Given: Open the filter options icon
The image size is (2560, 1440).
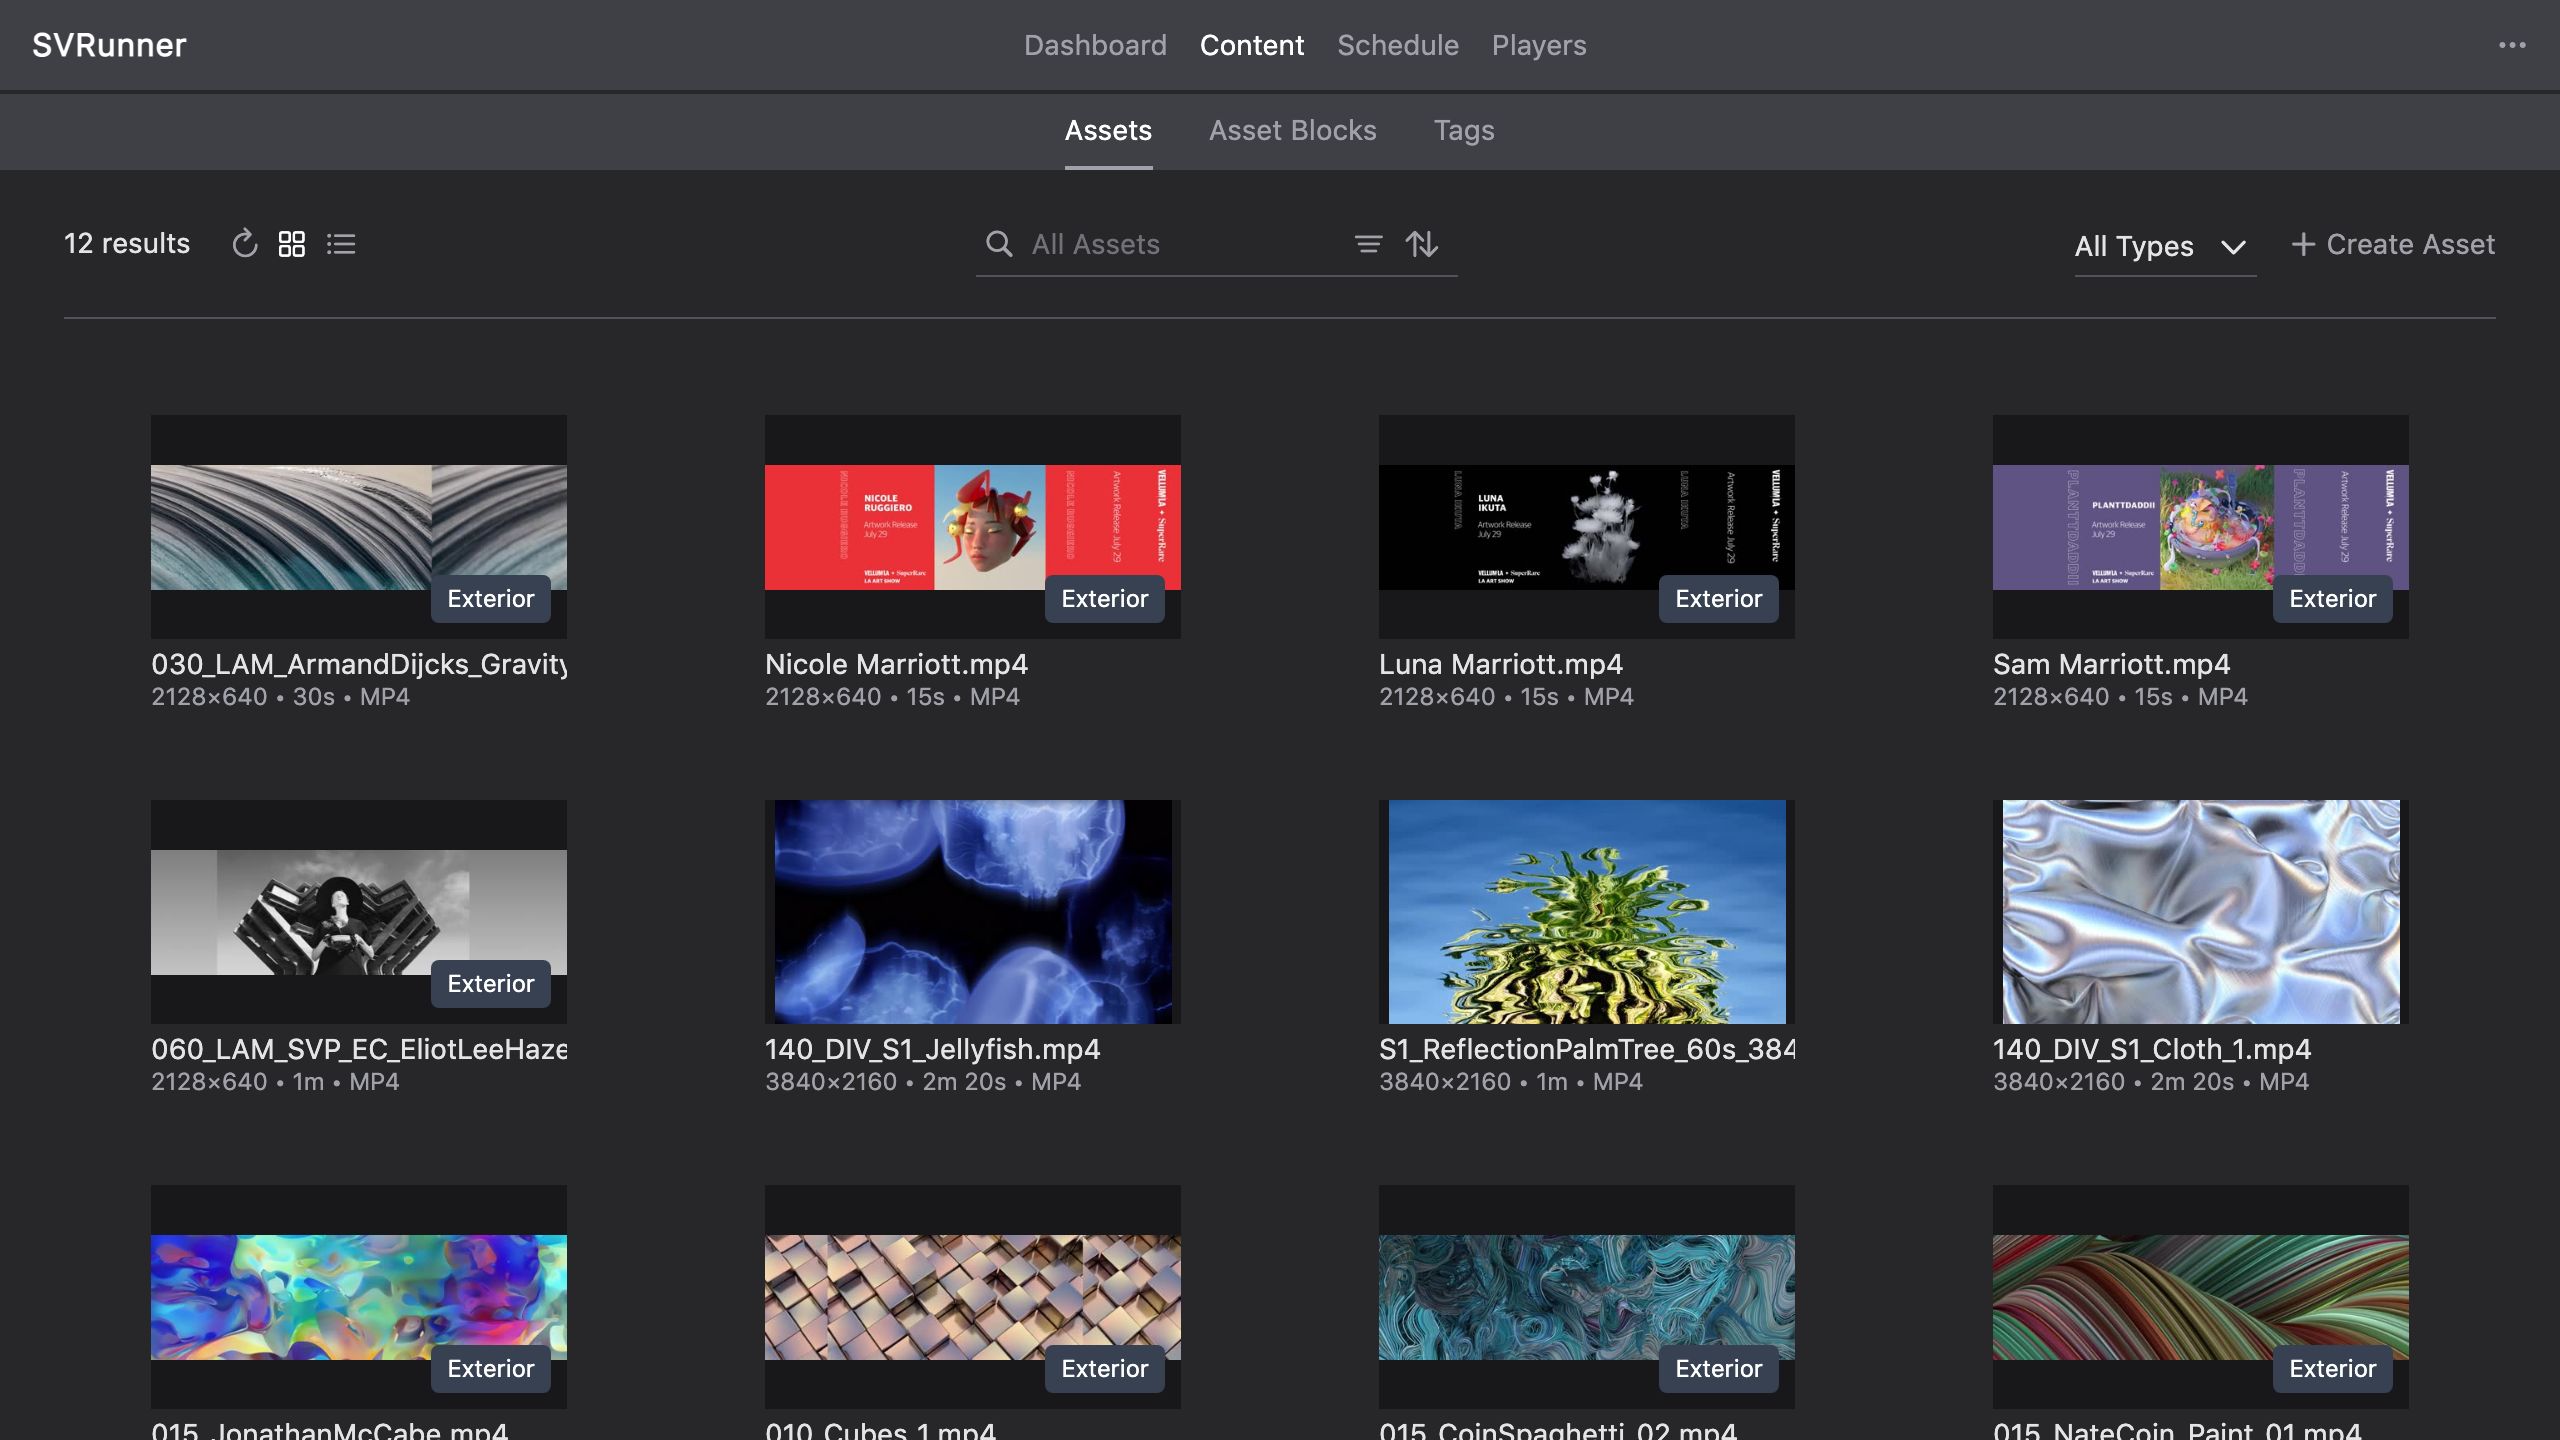Looking at the screenshot, I should pos(1368,244).
